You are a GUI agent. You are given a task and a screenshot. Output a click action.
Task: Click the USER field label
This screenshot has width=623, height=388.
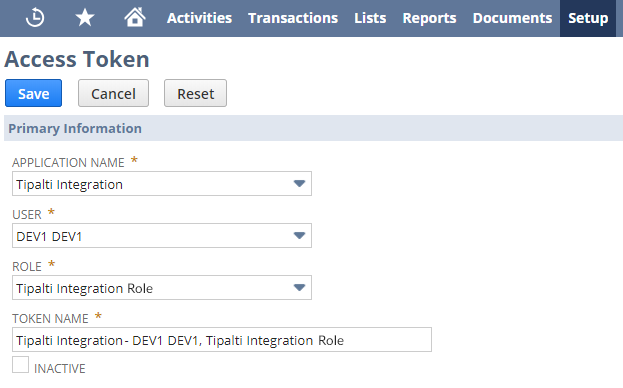(27, 214)
